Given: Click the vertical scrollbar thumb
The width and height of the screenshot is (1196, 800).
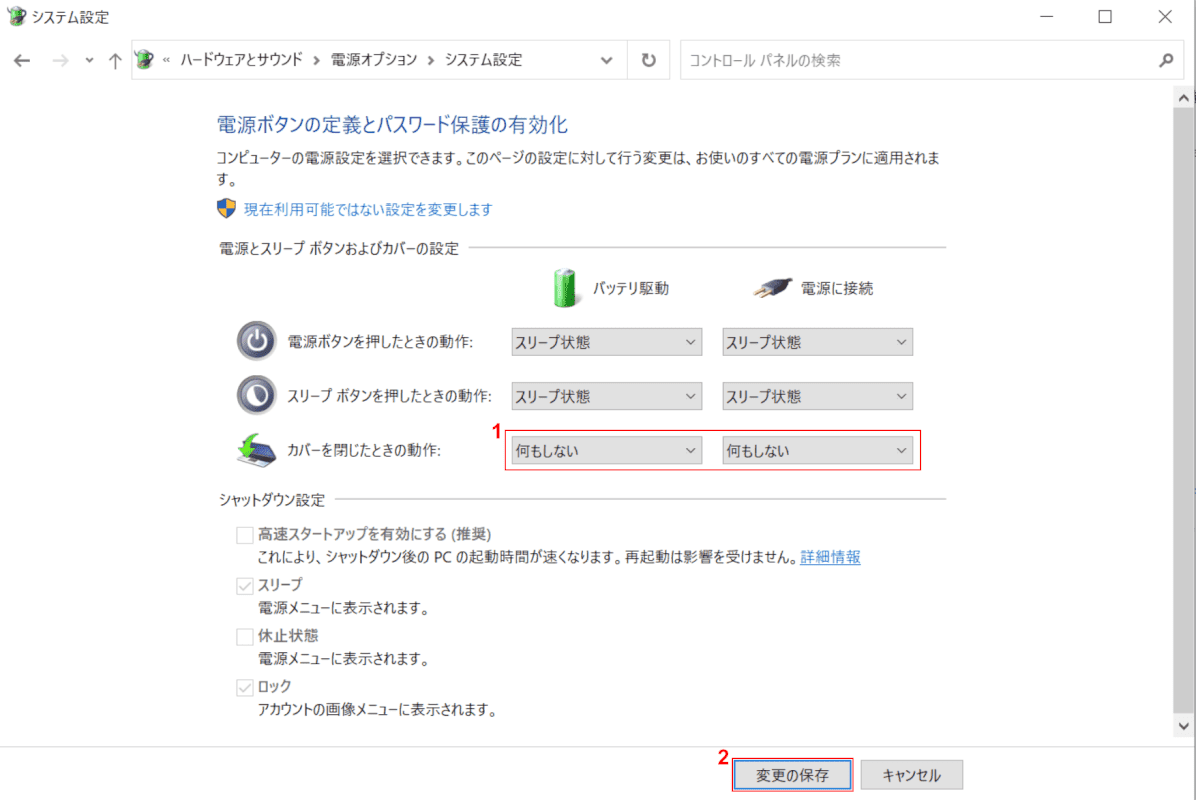Looking at the screenshot, I should pos(1183,408).
